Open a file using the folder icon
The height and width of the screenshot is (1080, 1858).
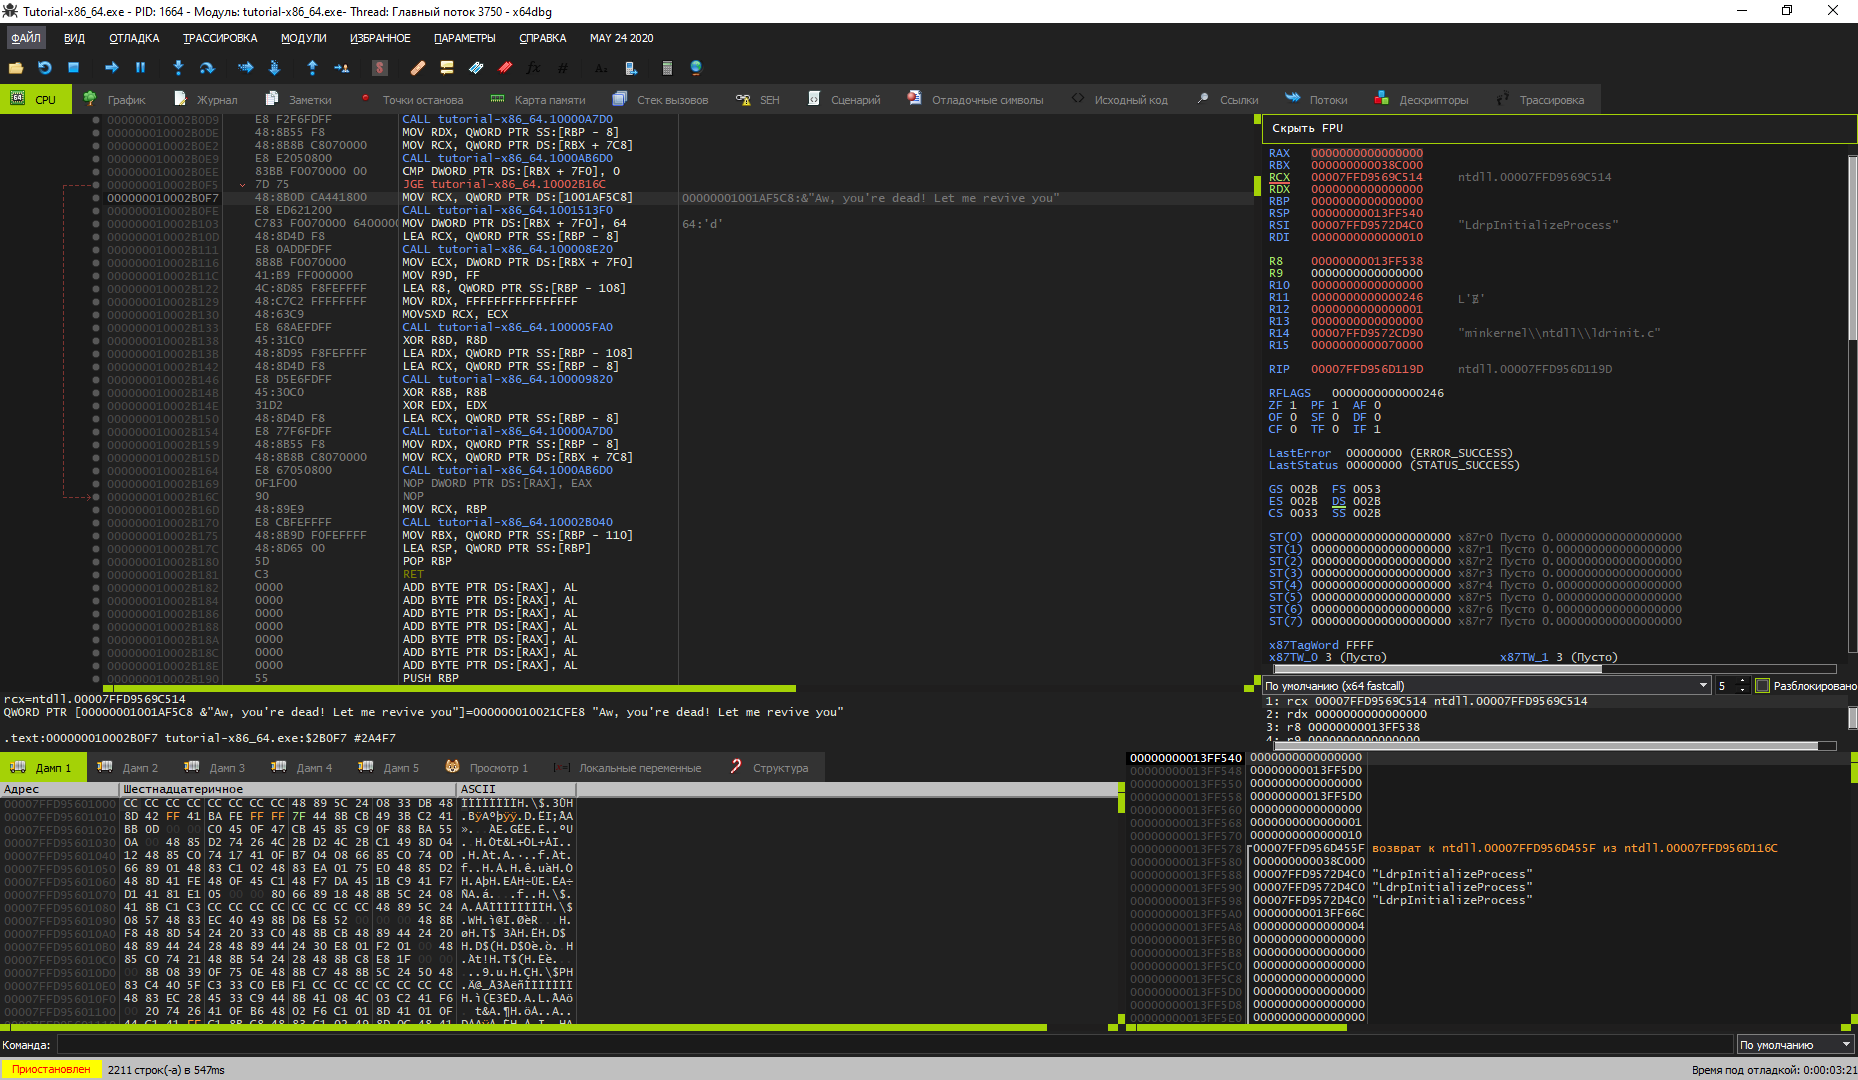pos(14,68)
